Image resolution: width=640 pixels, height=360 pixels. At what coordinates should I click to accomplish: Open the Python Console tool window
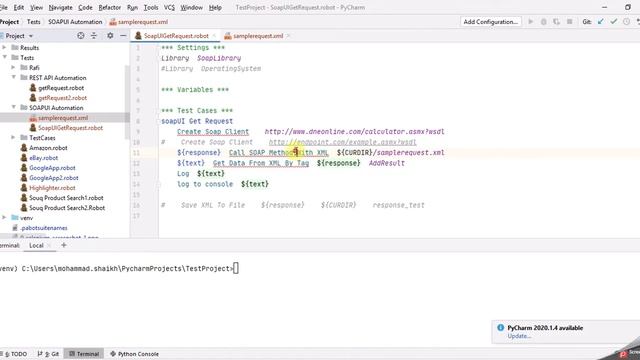tap(134, 354)
